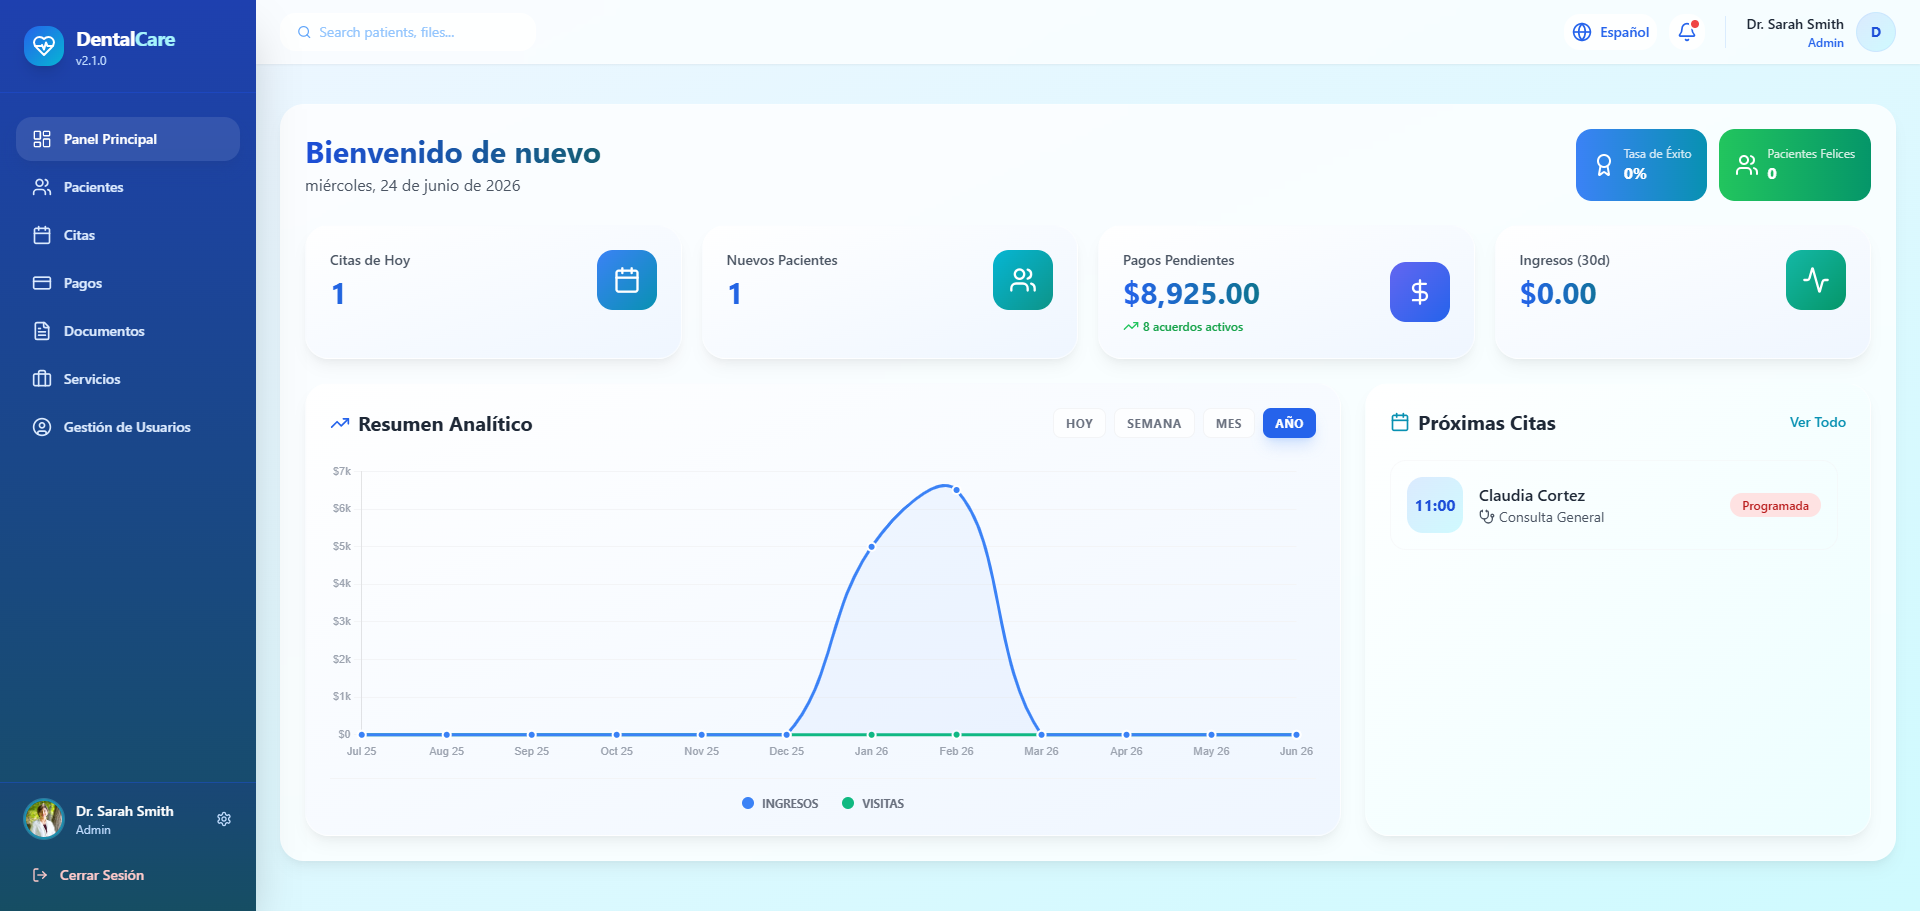This screenshot has width=1920, height=911.
Task: Click the round D user avatar
Action: (x=1876, y=32)
